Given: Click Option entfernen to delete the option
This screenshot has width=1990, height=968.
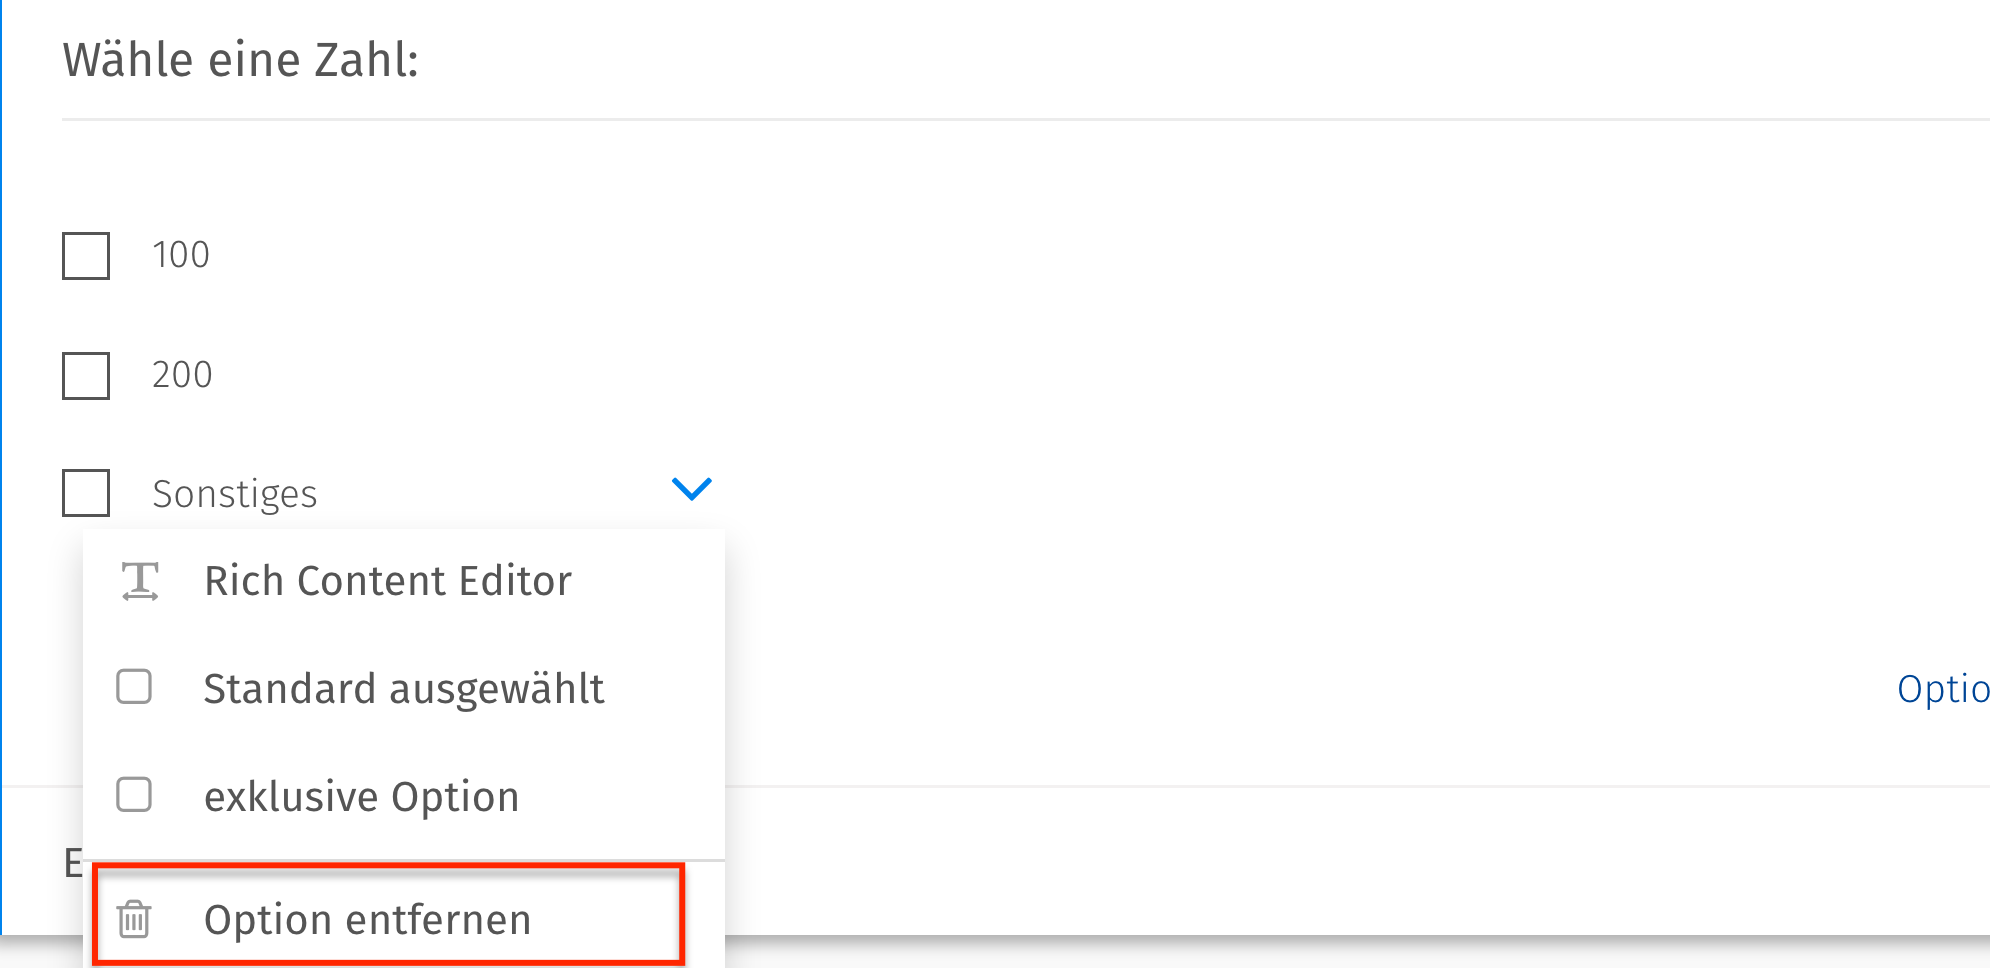Looking at the screenshot, I should tap(368, 918).
